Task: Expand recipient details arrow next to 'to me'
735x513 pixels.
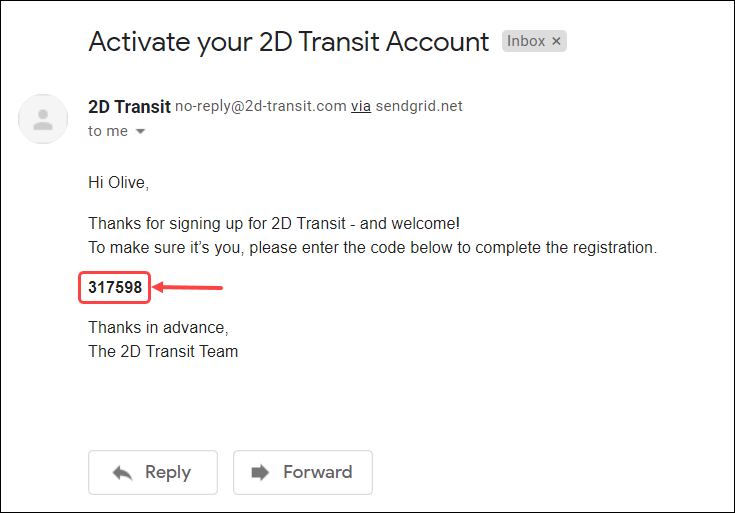Action: [x=140, y=131]
